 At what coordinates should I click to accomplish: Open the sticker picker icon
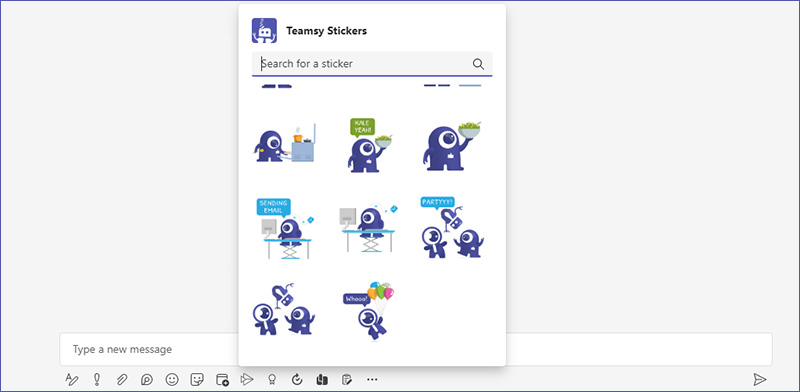[197, 379]
